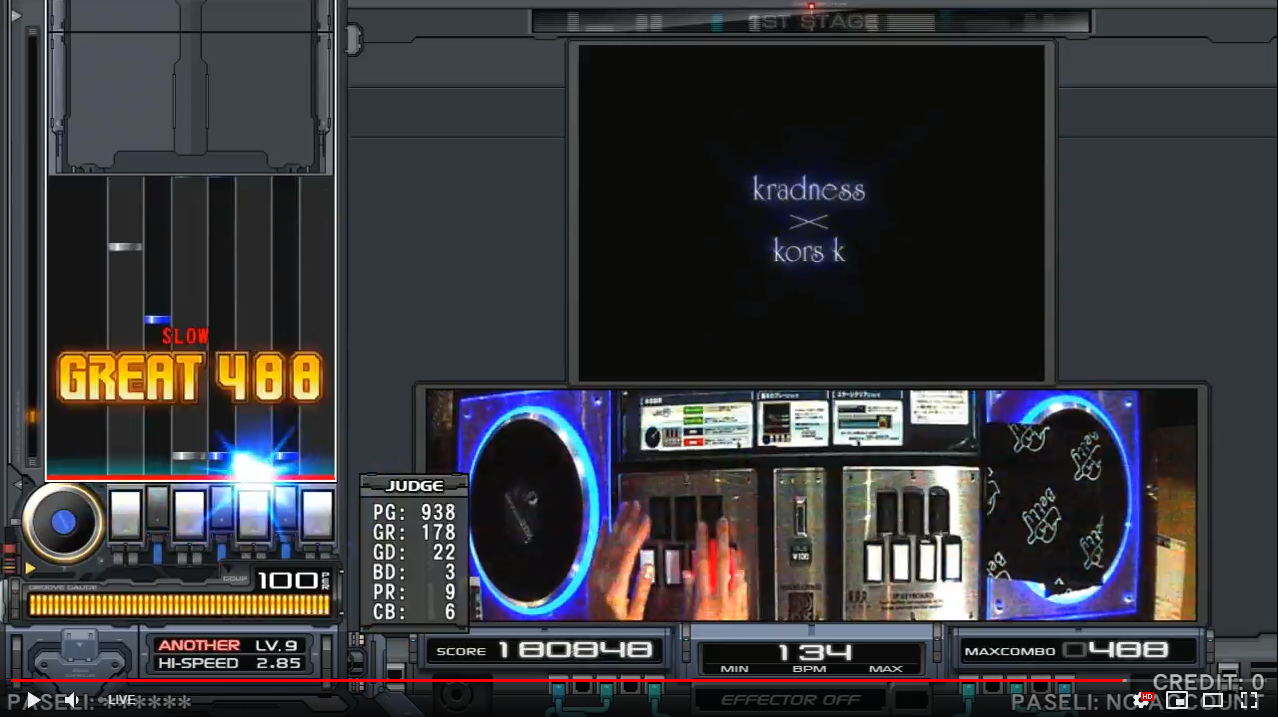
Task: Mute the video with the speaker icon
Action: pos(72,700)
